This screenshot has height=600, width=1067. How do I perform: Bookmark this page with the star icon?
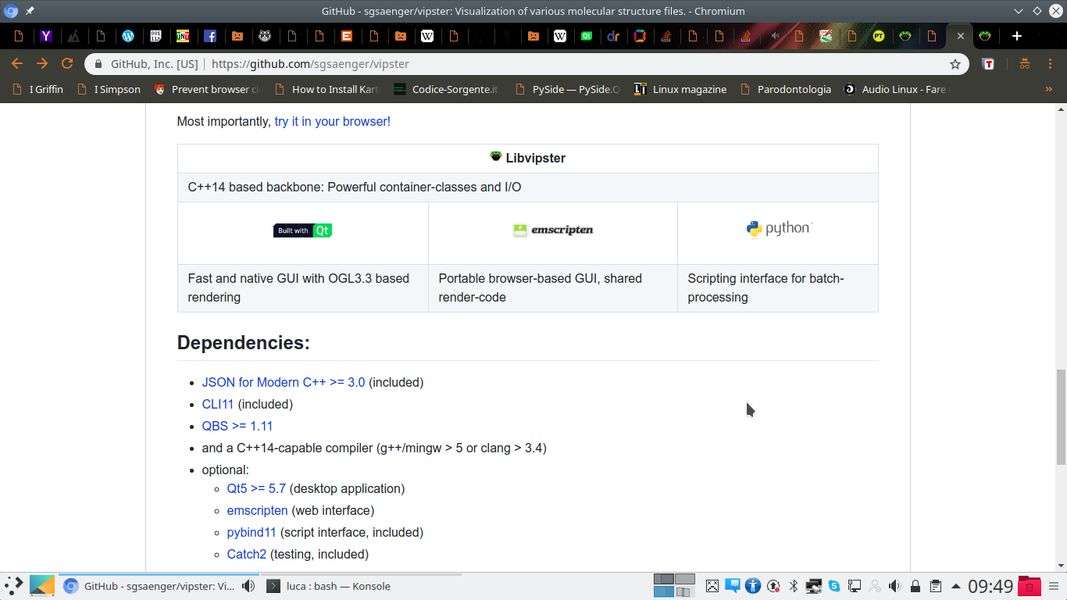click(x=955, y=64)
